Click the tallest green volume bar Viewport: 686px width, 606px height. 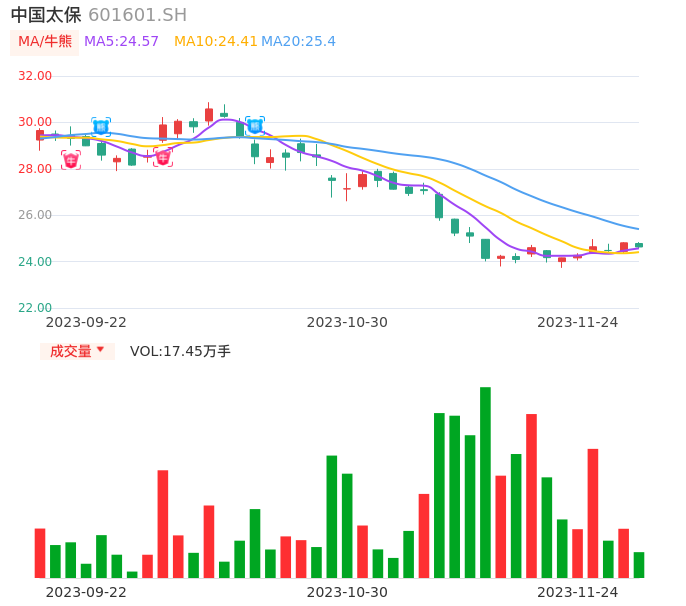coord(485,482)
